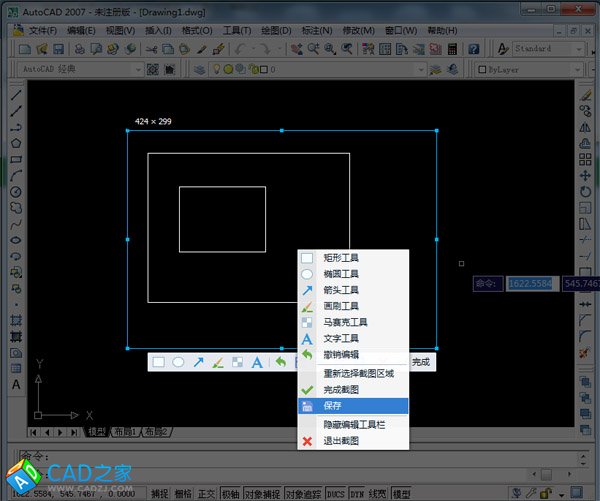This screenshot has width=600, height=501.
Task: Toggle 捕捉 snap mode in status bar
Action: tap(159, 493)
